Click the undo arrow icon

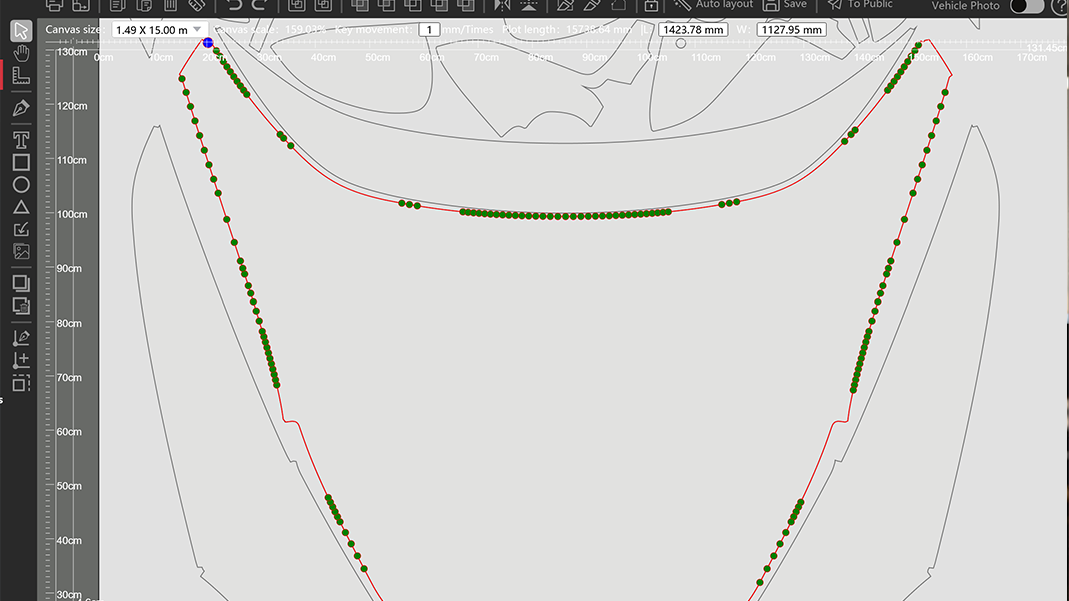pos(234,5)
